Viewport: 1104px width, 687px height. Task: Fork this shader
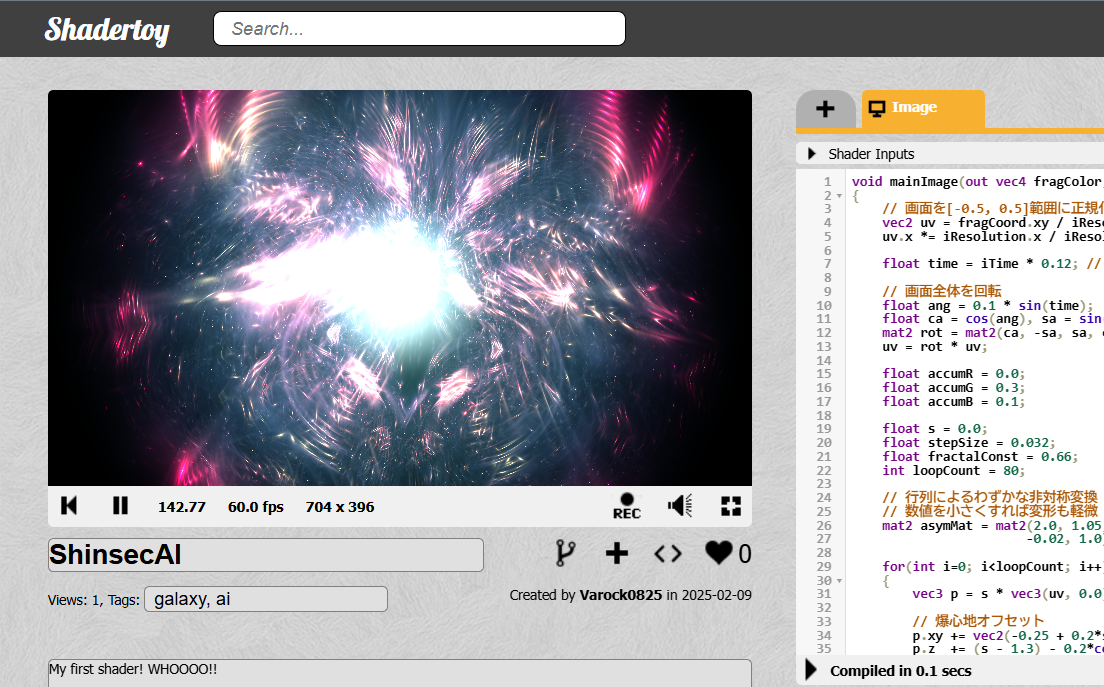(565, 553)
